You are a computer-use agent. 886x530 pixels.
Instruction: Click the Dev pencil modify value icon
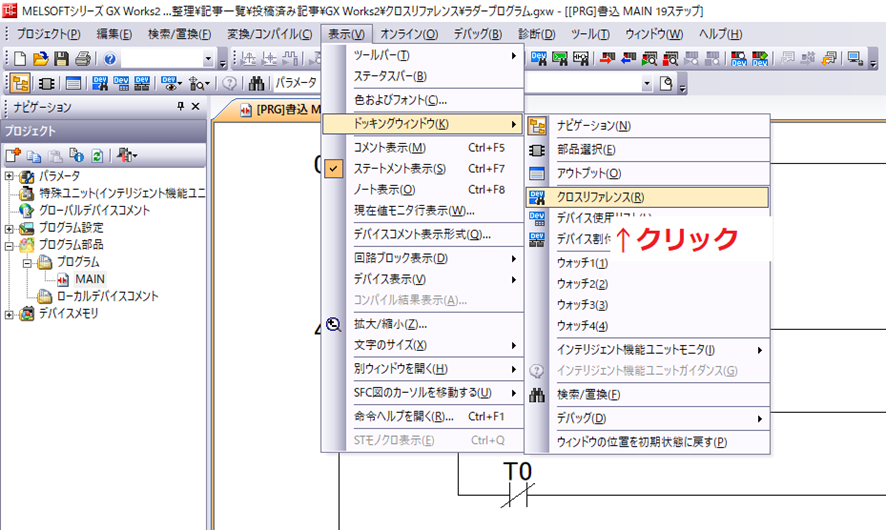click(759, 58)
